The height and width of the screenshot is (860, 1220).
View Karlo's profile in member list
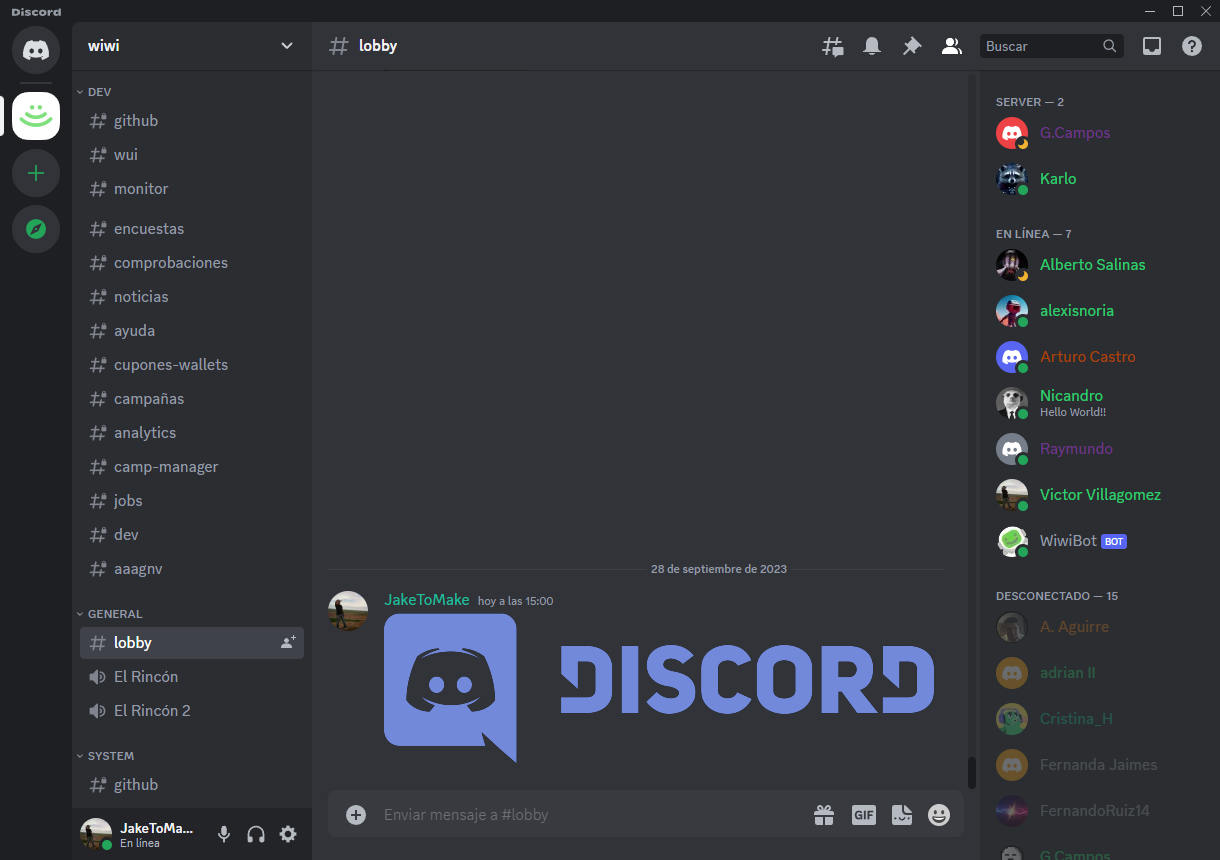click(x=1098, y=179)
